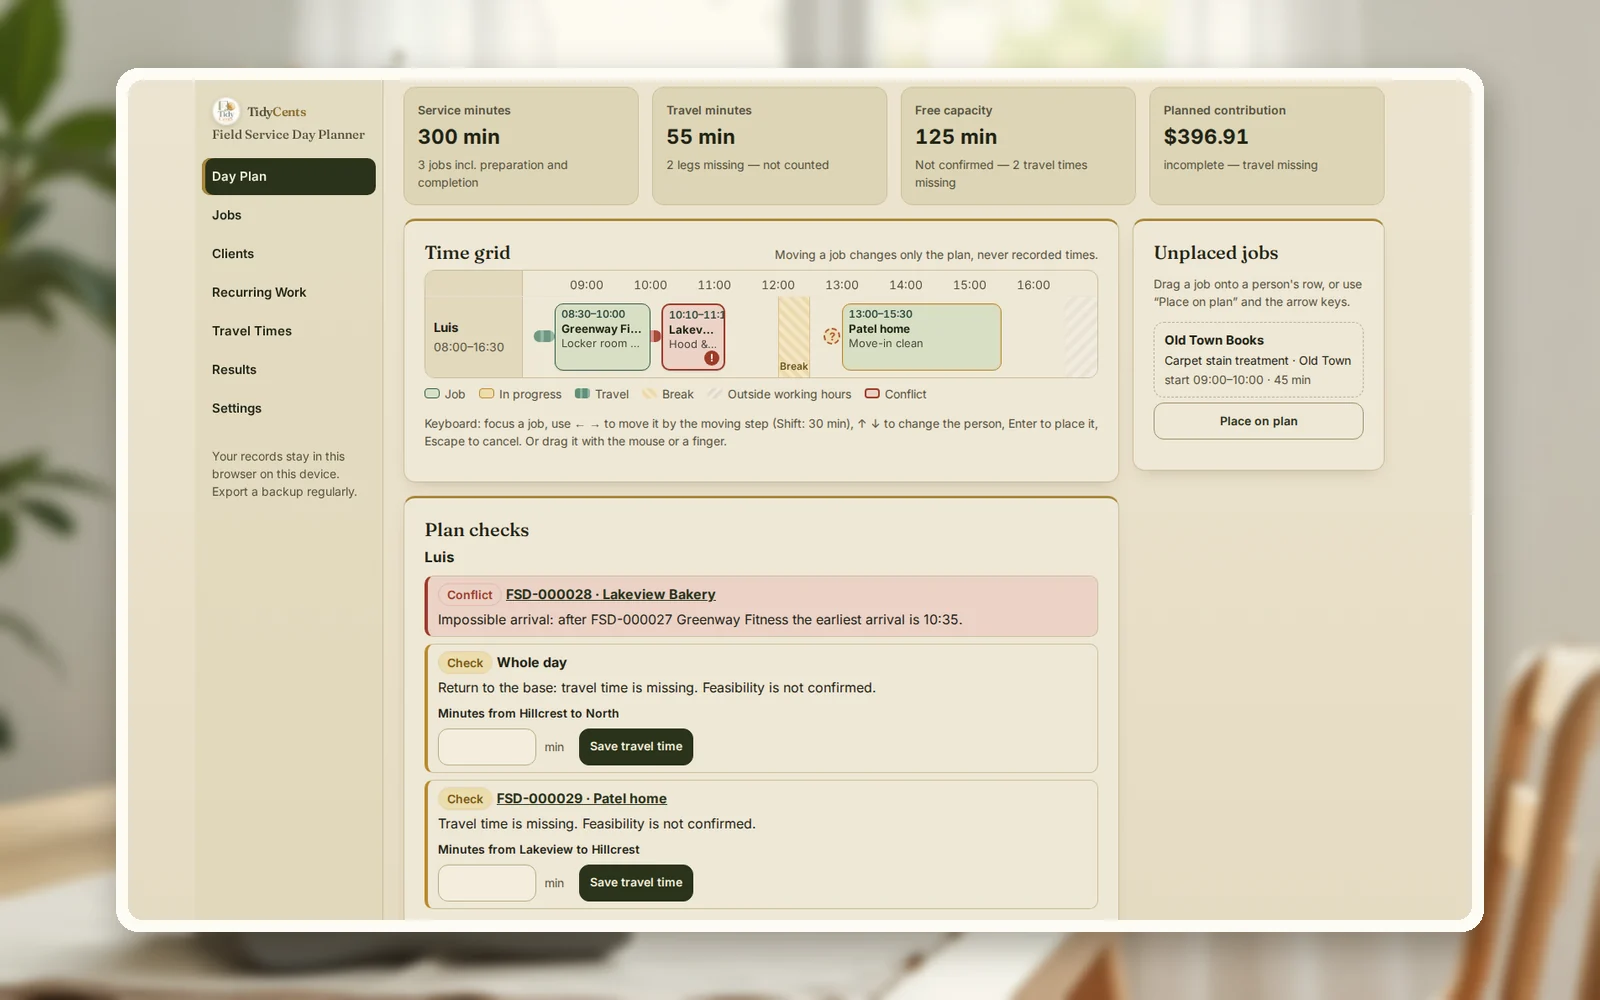Go to Clients in sidebar

pyautogui.click(x=289, y=254)
